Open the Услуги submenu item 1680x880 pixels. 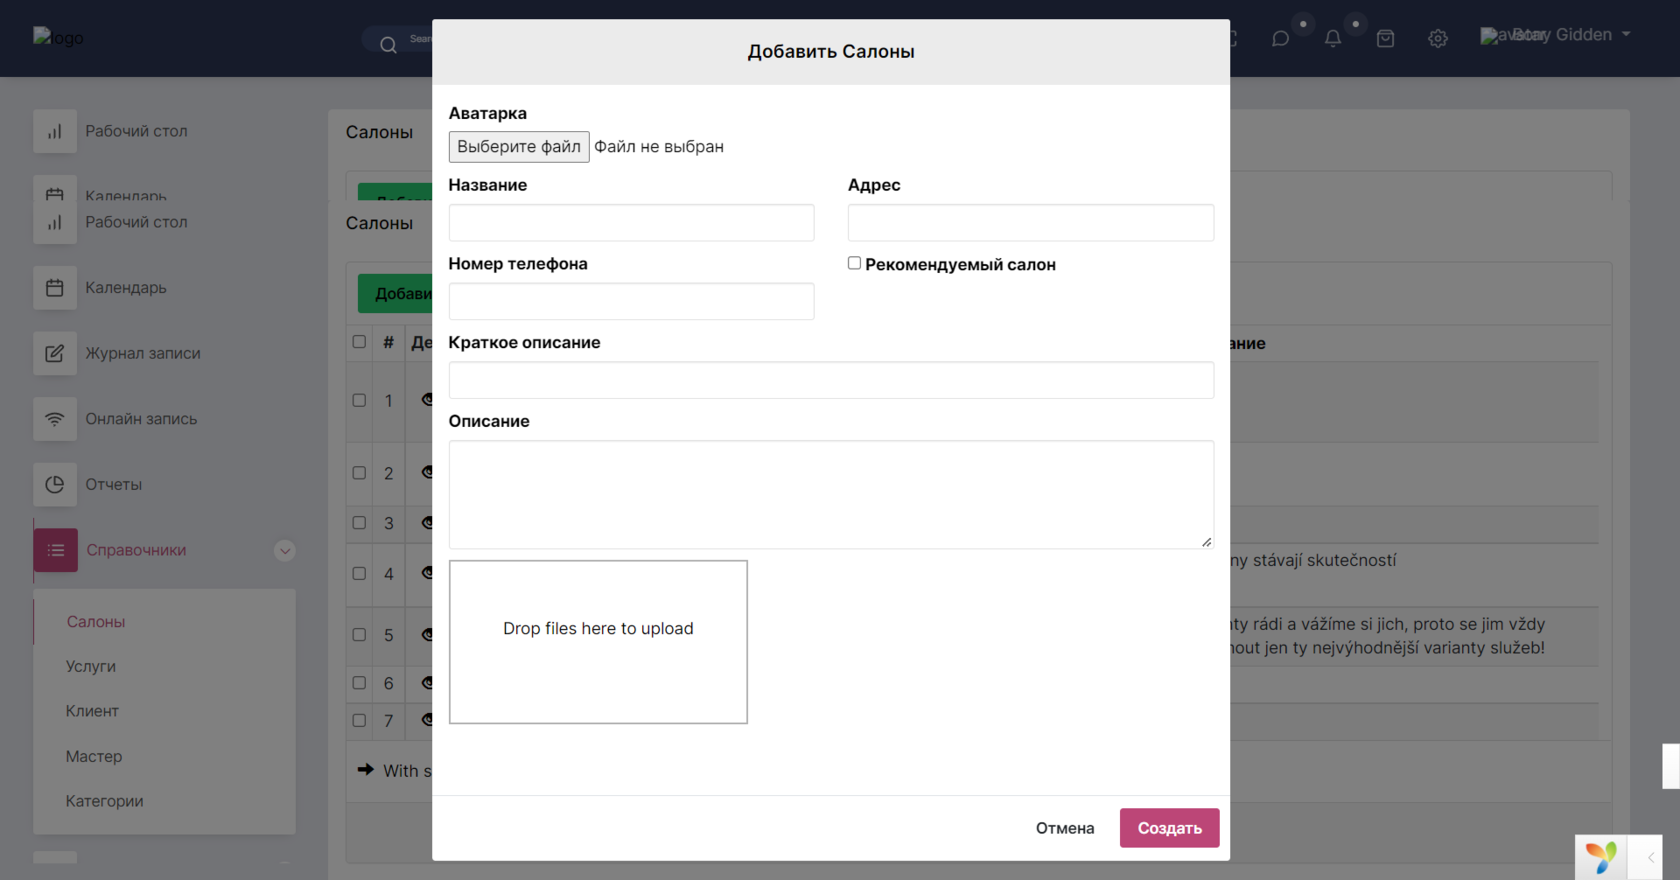(x=91, y=666)
